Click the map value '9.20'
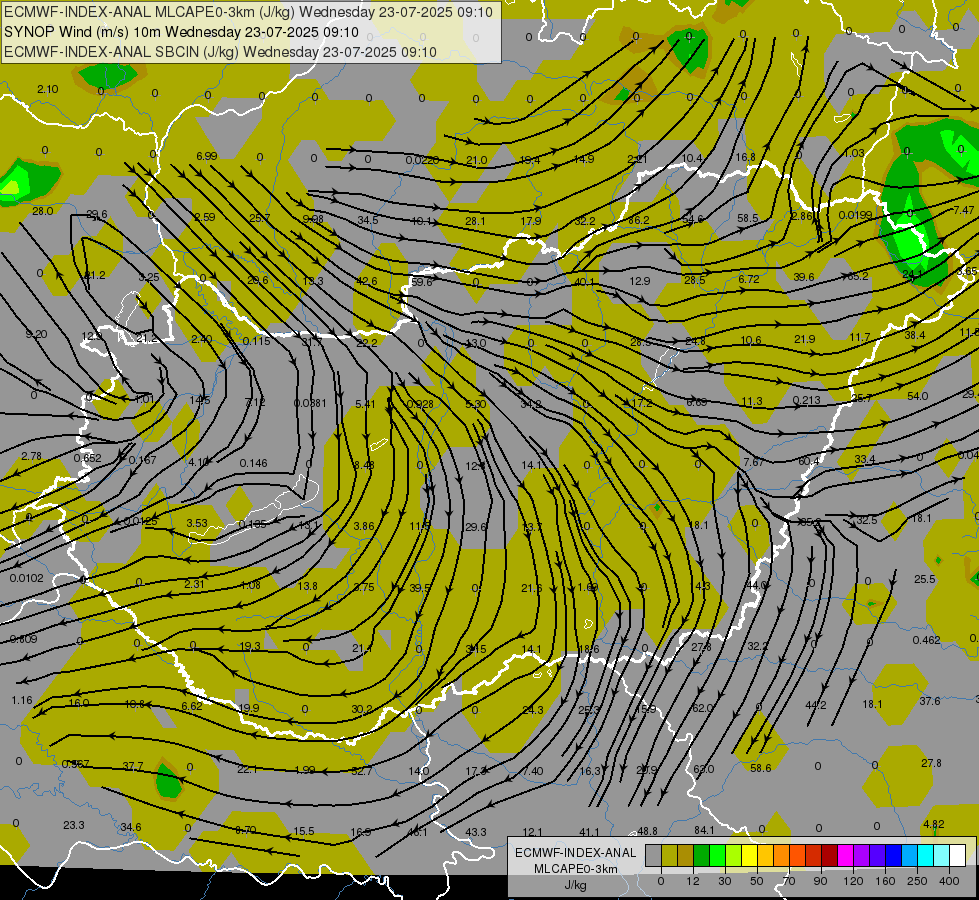This screenshot has height=900, width=979. (36, 334)
